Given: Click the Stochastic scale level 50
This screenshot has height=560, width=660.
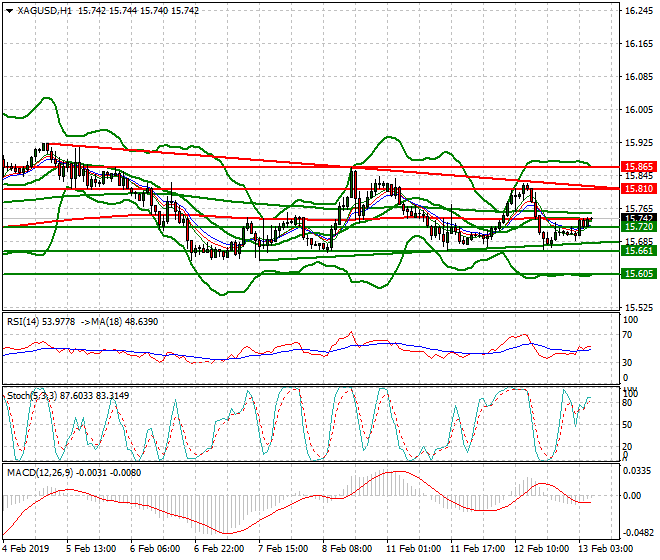Looking at the screenshot, I should tap(627, 424).
